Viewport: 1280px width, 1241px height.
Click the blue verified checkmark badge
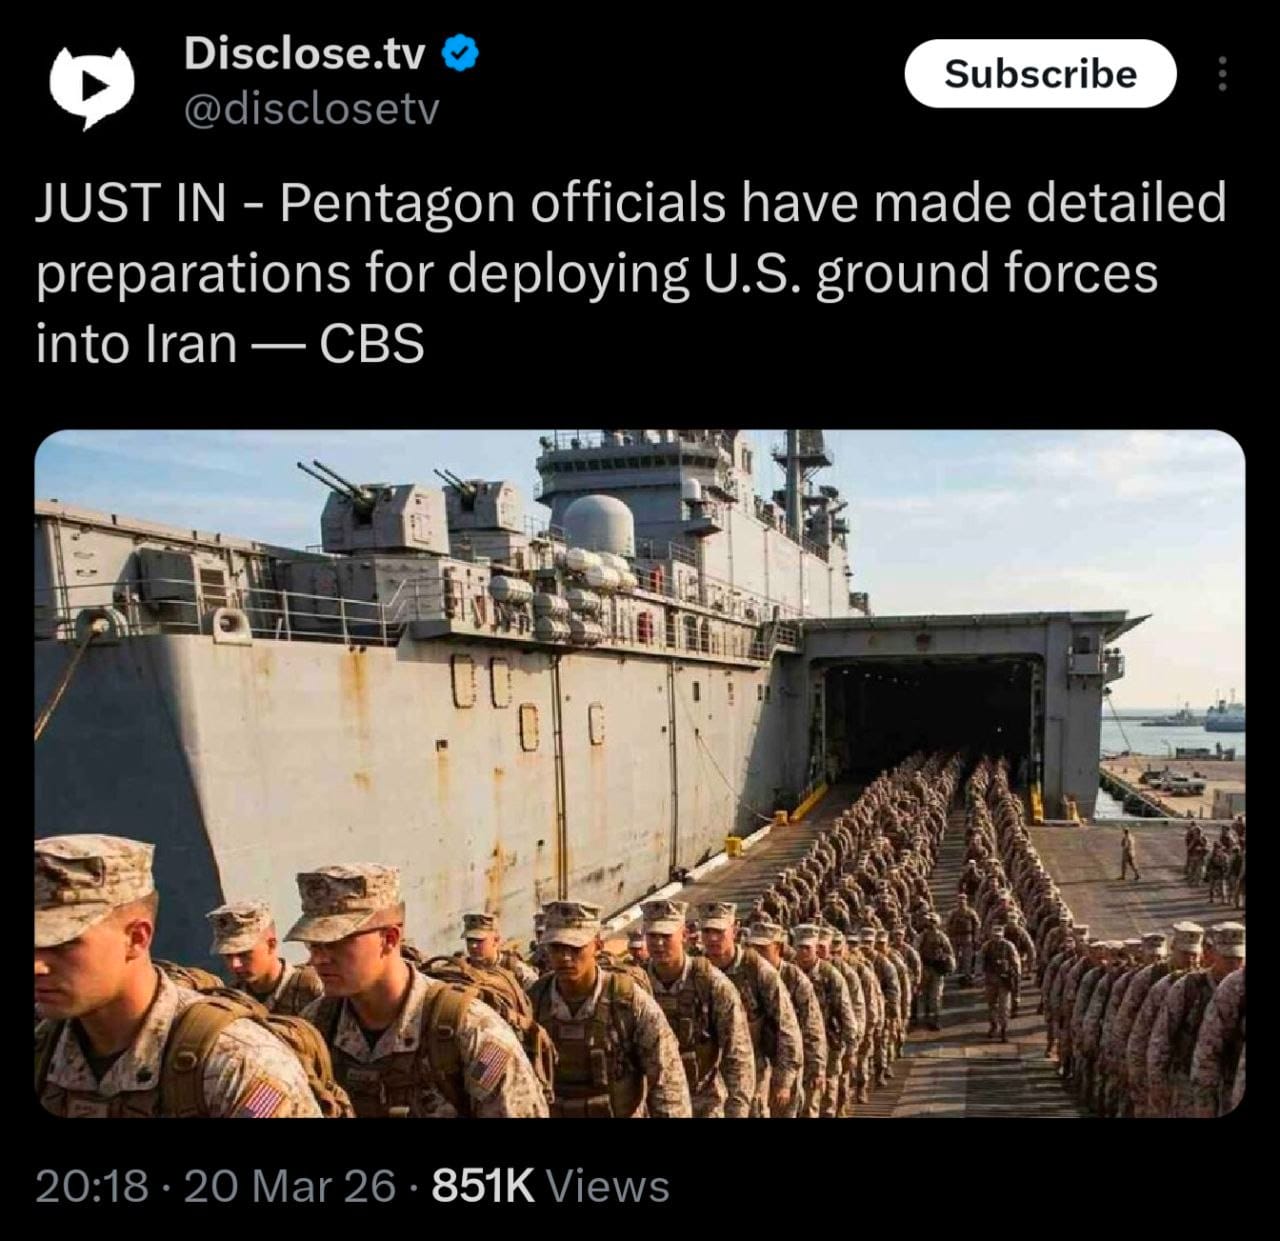coord(459,54)
